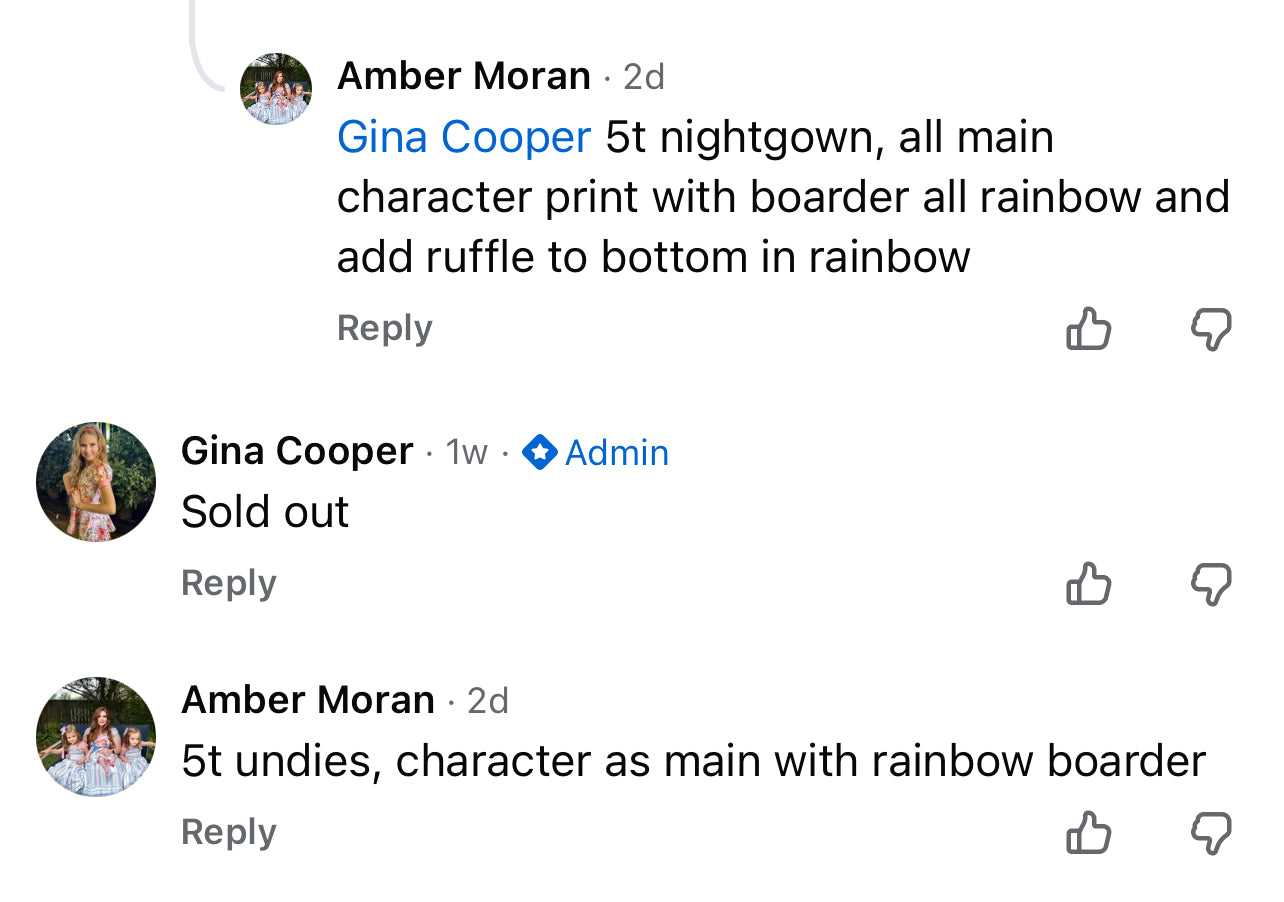Screen dimensions: 1284x902
Task: Dislike Amber Moran's nightgown reply
Action: [1211, 328]
